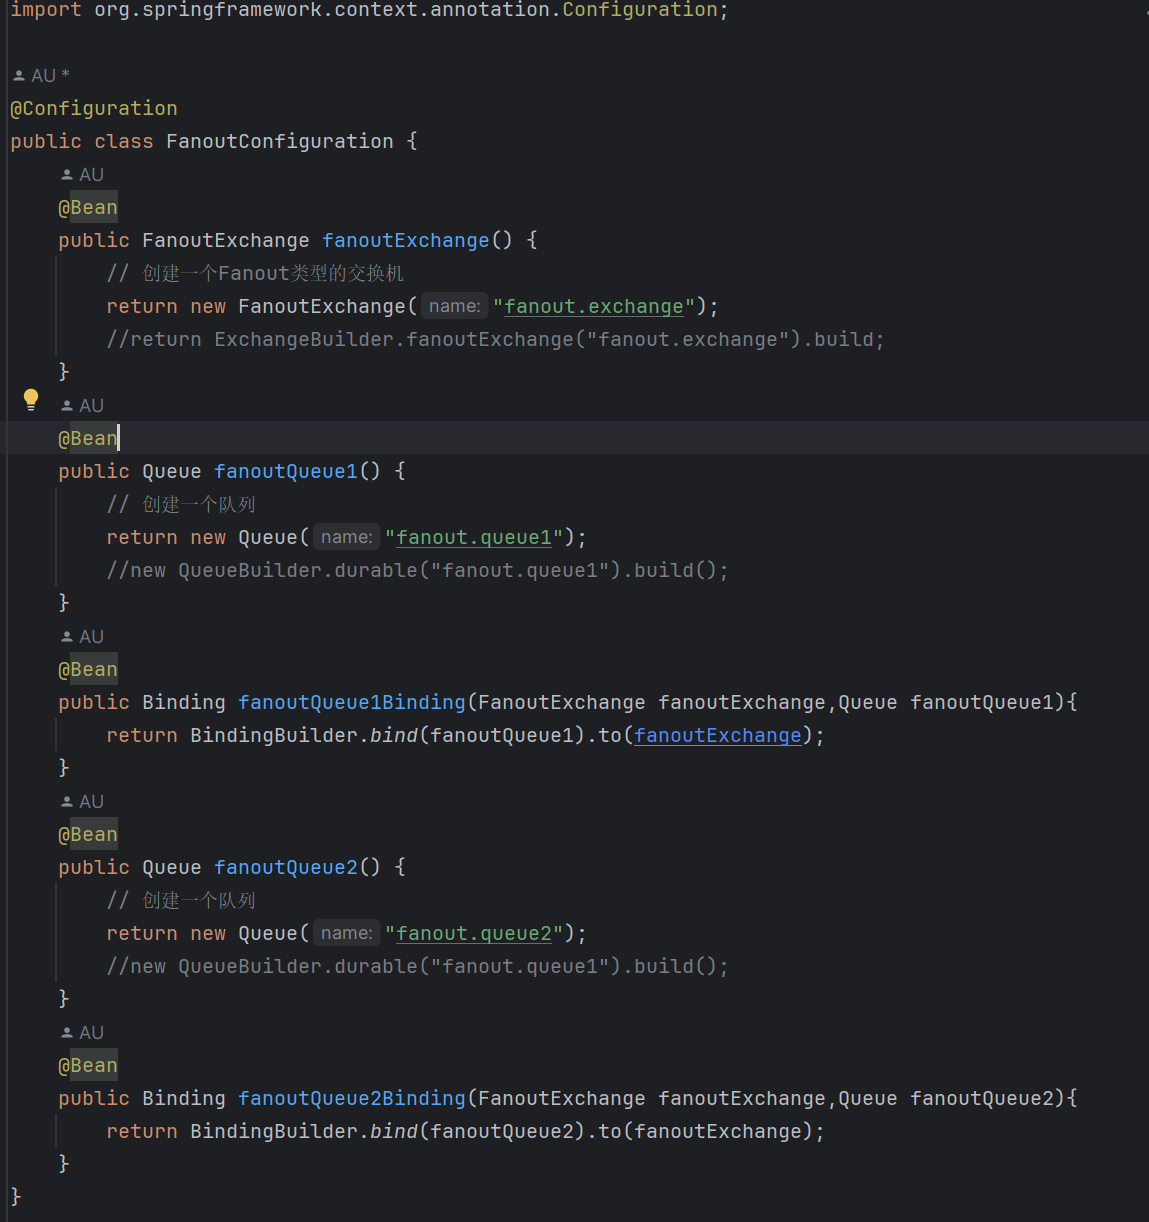Click the FanoutConfiguration class name

[x=280, y=141]
